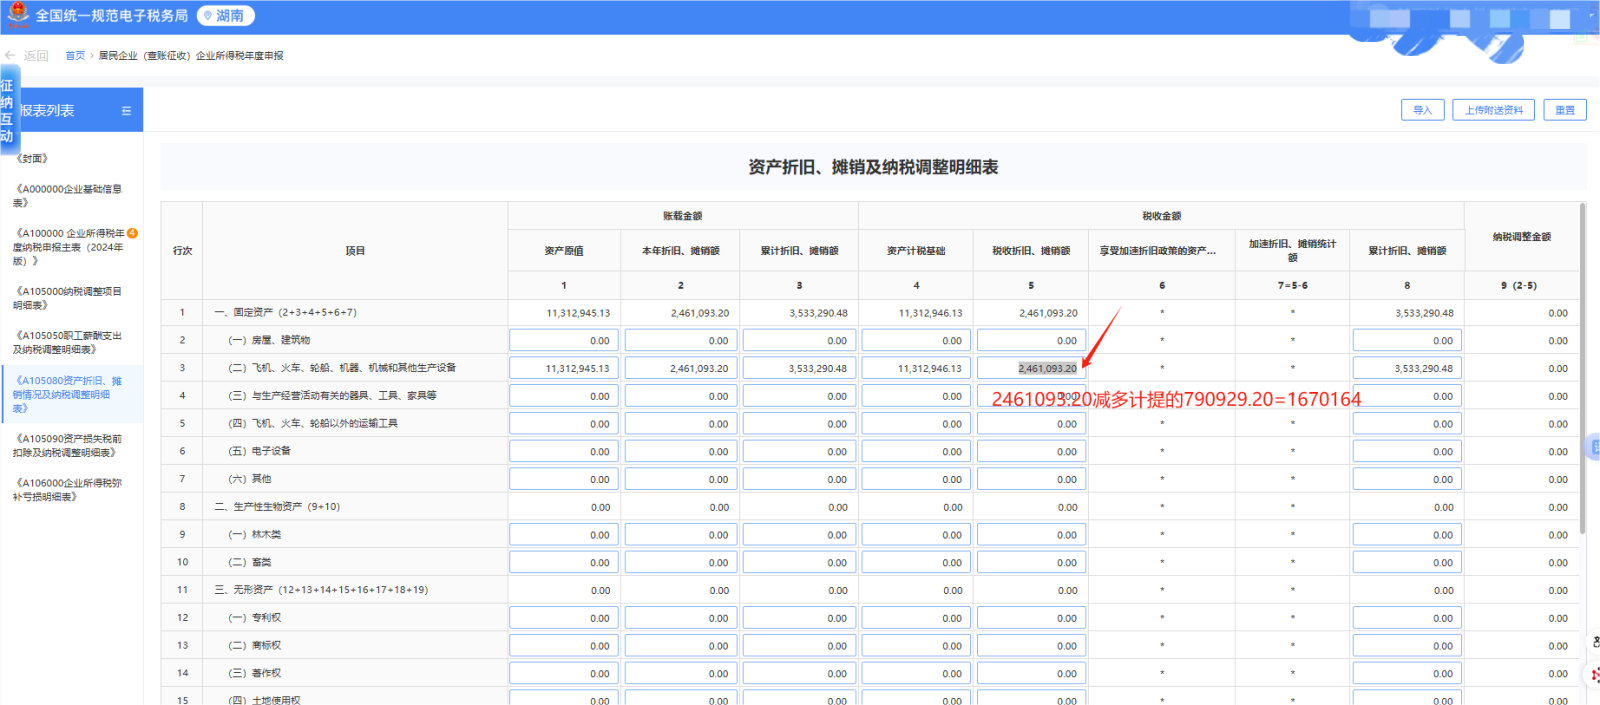1600x705 pixels.
Task: Open the A100000 企业所得税年度纳税申报主表 report
Action: coord(68,247)
